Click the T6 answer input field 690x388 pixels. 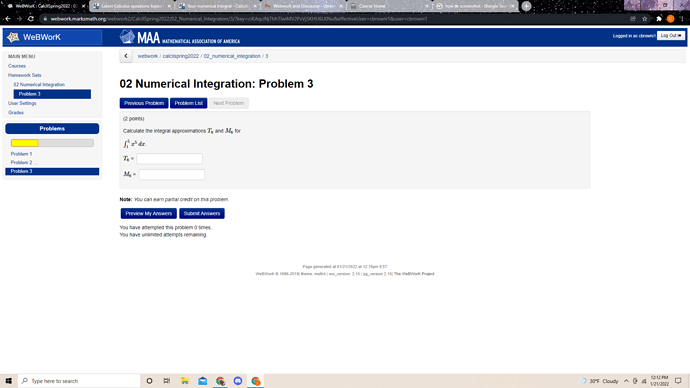(x=169, y=159)
